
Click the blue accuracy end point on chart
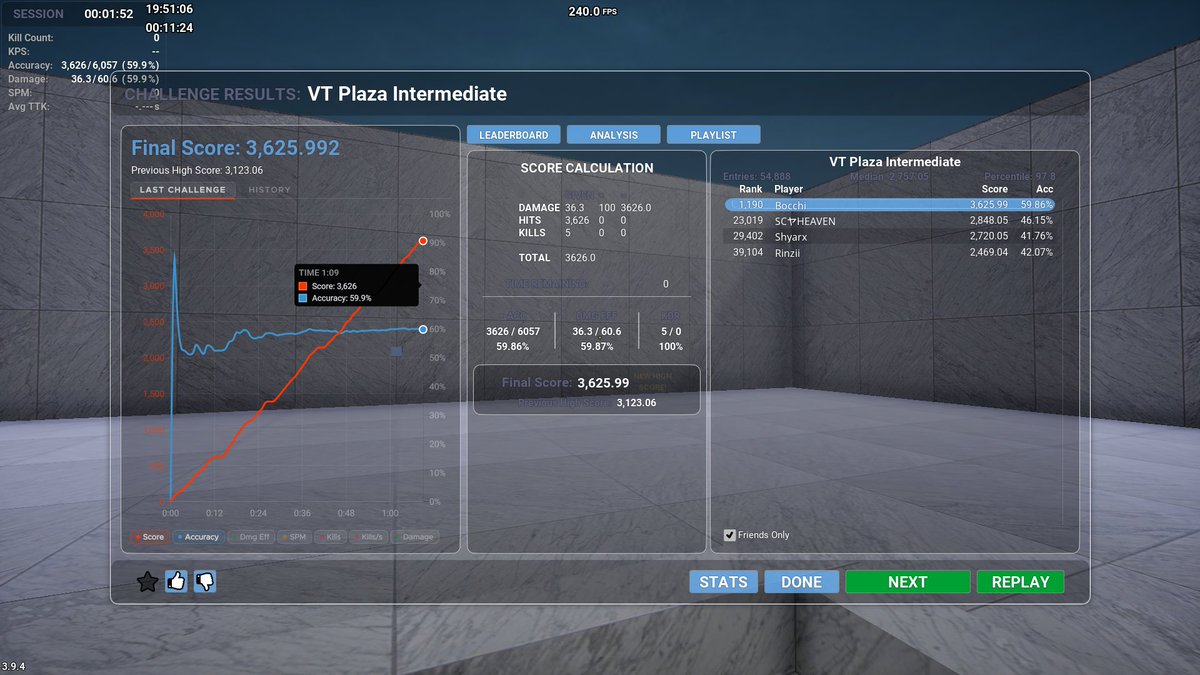423,329
